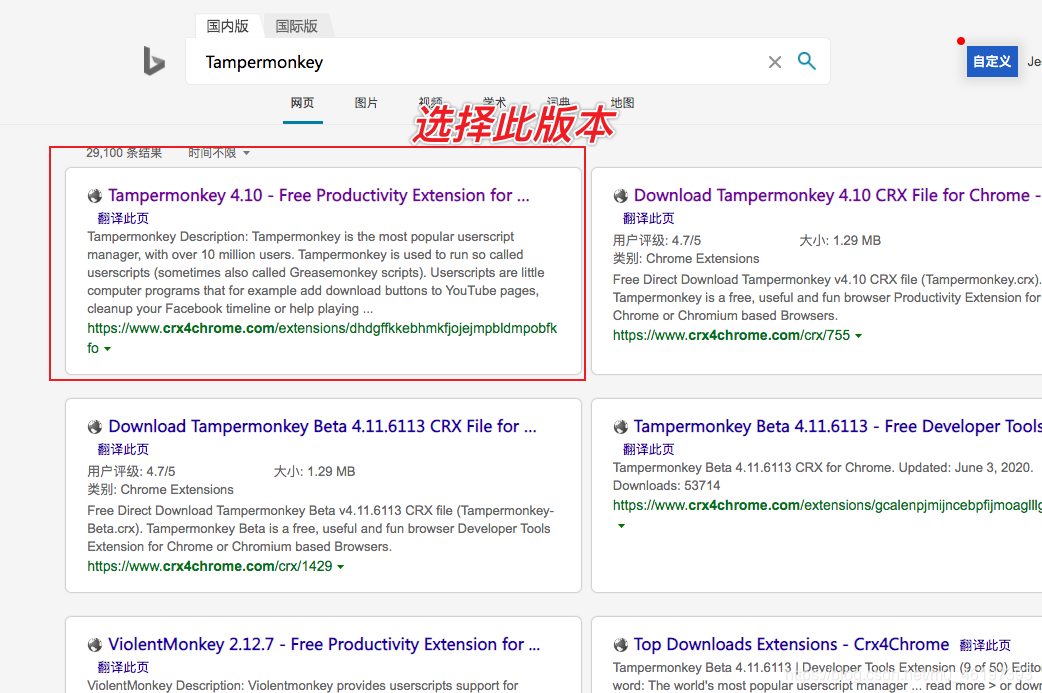Click the Bing logo icon
1042x693 pixels.
click(x=154, y=60)
